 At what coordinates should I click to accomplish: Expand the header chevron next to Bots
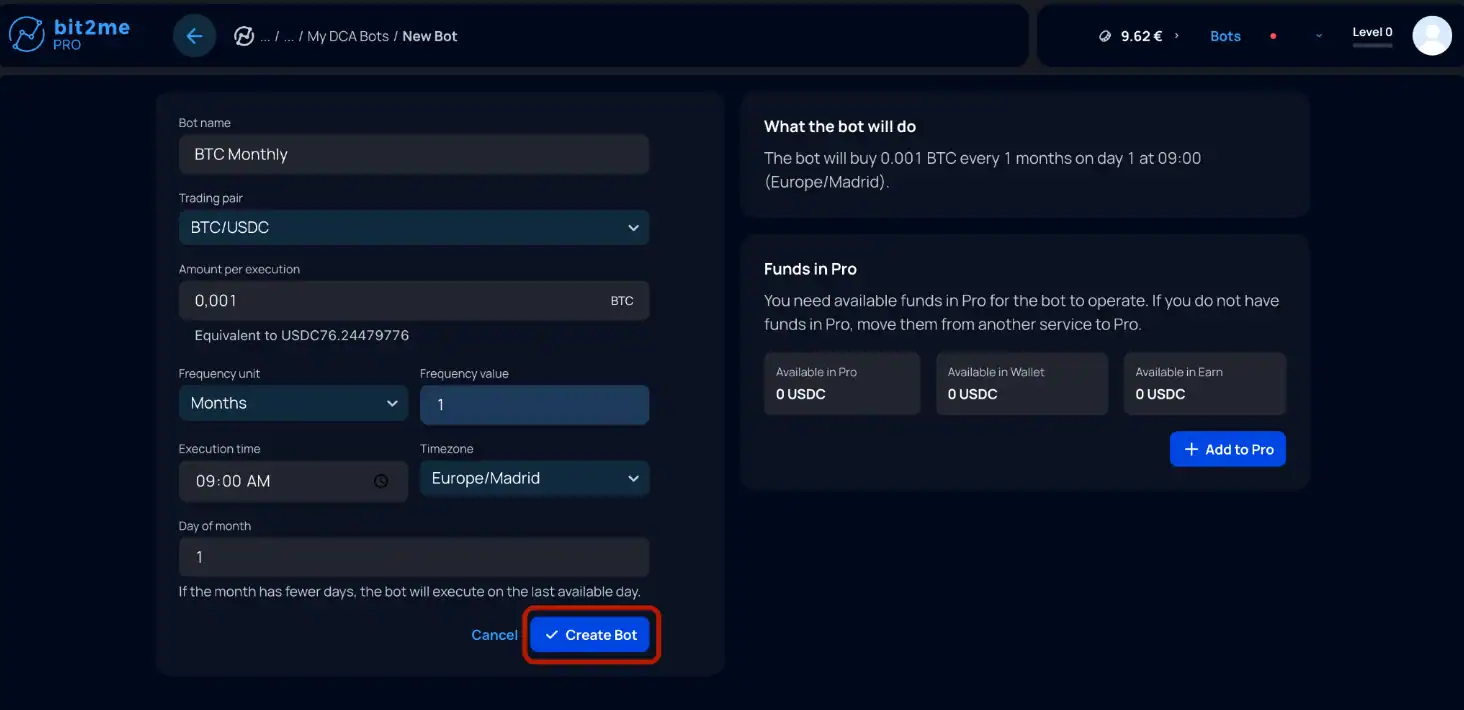[1319, 36]
